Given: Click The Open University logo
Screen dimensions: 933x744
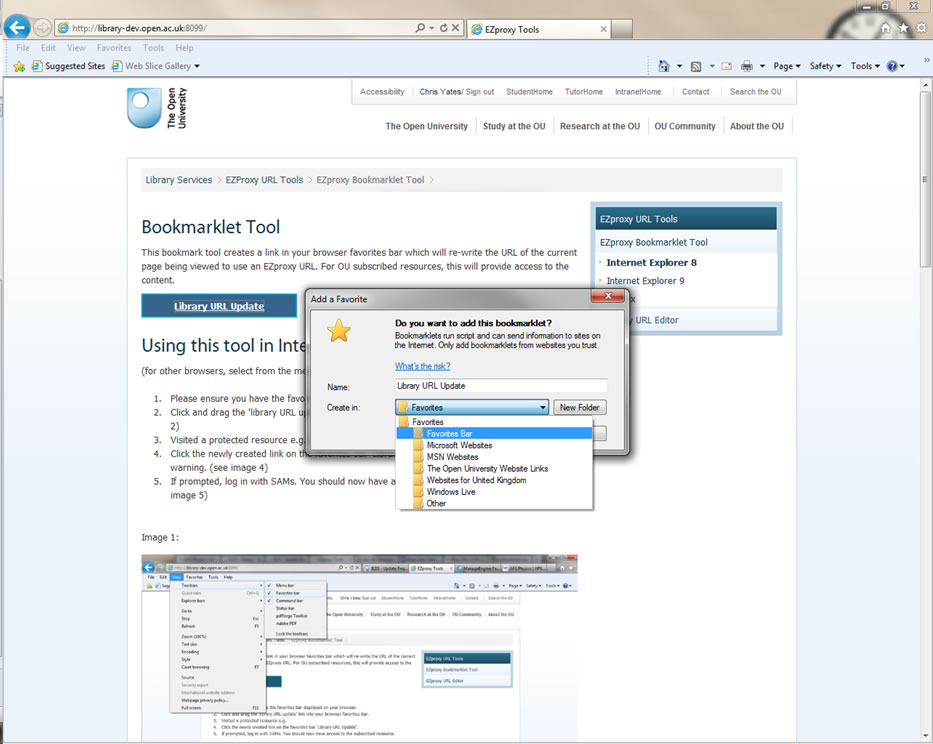Looking at the screenshot, I should point(158,108).
